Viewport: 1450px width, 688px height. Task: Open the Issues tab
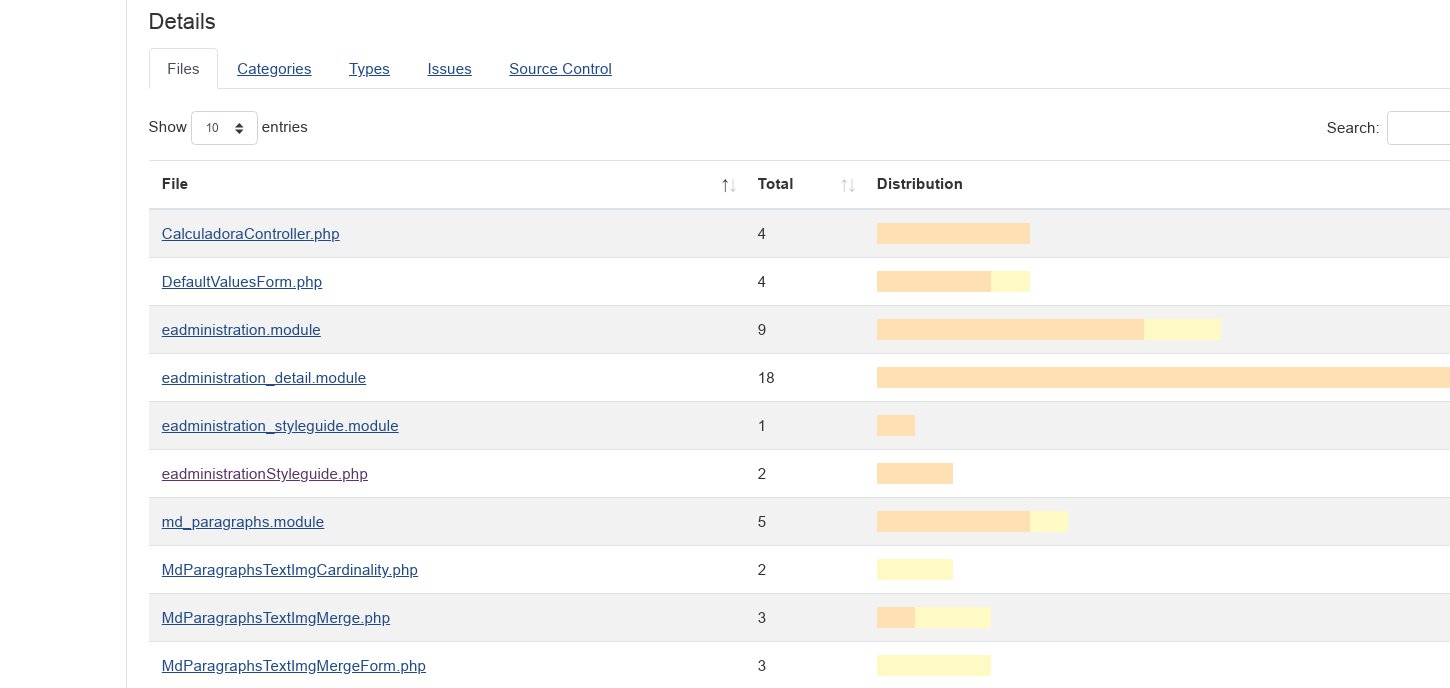pos(449,69)
